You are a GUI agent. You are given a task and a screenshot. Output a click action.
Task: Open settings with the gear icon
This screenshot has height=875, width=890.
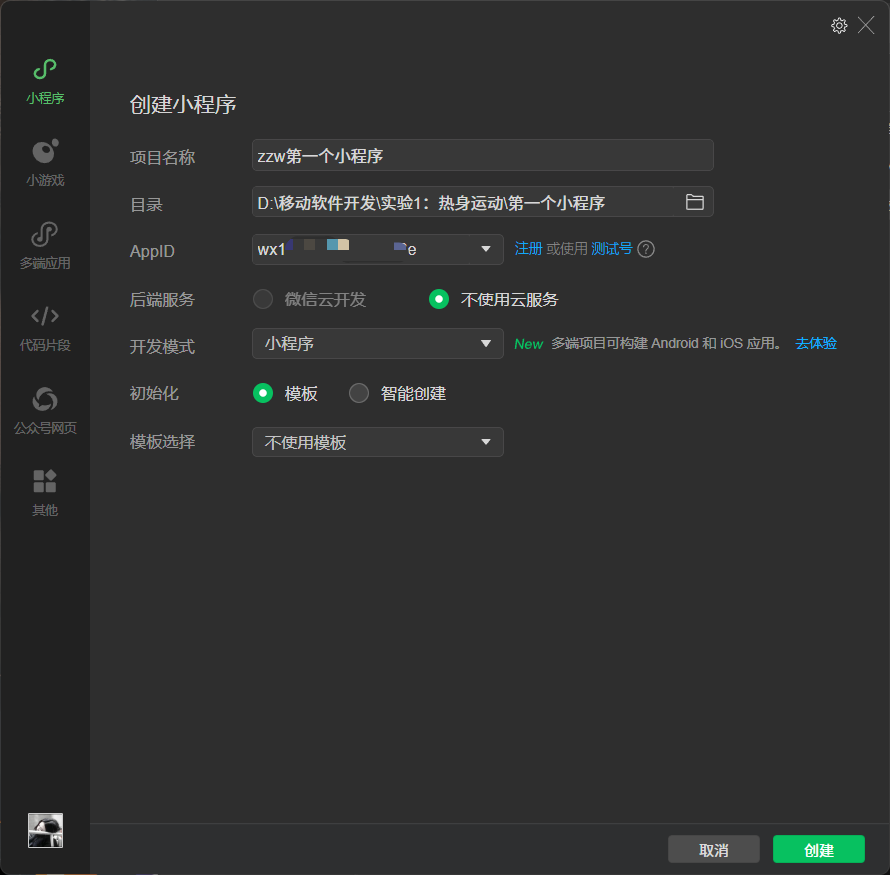(839, 26)
